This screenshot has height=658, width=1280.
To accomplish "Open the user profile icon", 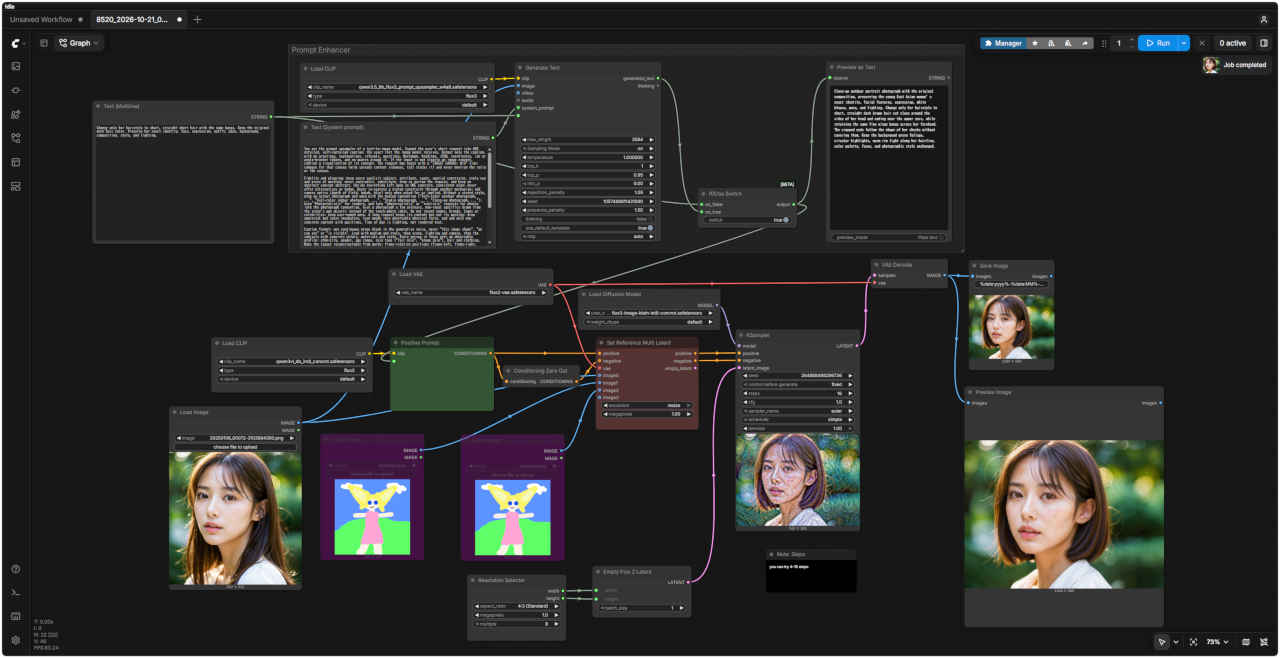I will [1264, 19].
